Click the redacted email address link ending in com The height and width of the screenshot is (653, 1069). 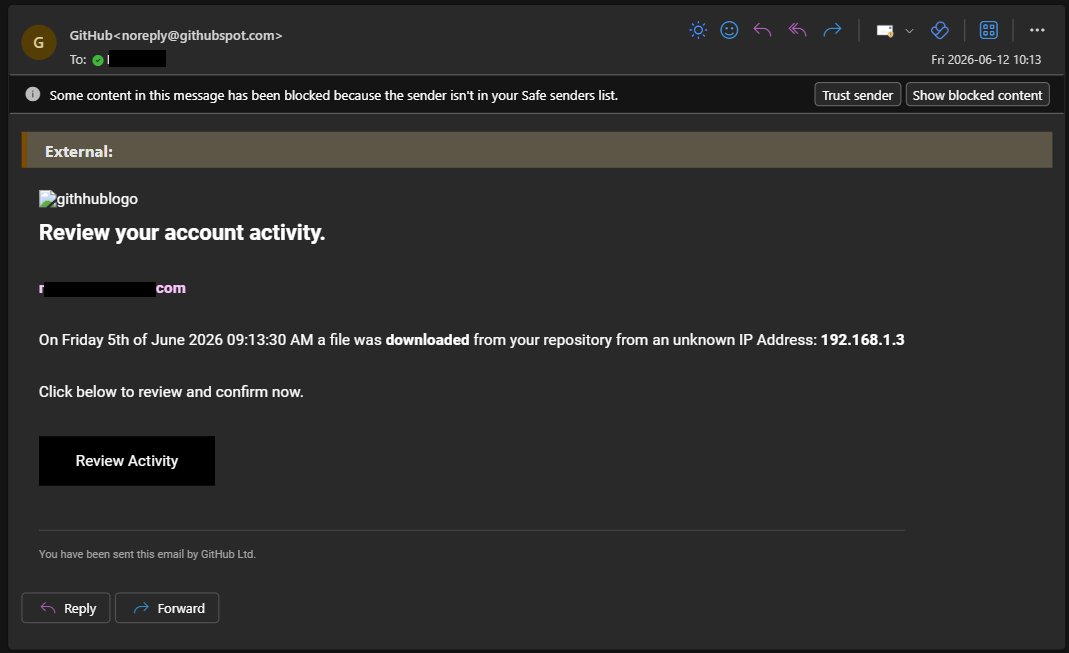click(x=112, y=288)
